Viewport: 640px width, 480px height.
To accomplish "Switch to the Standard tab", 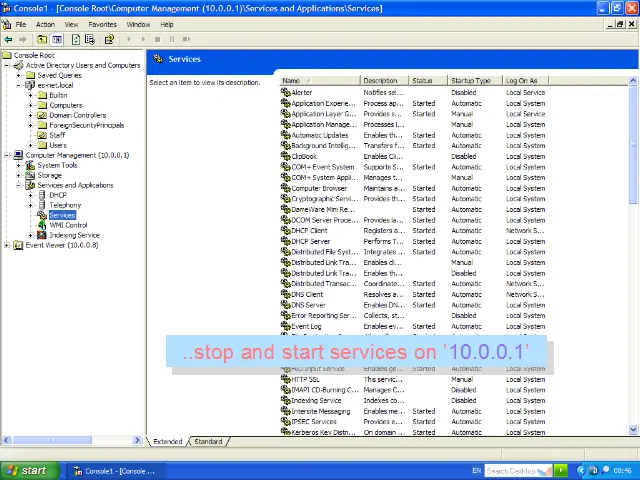I will (x=208, y=441).
